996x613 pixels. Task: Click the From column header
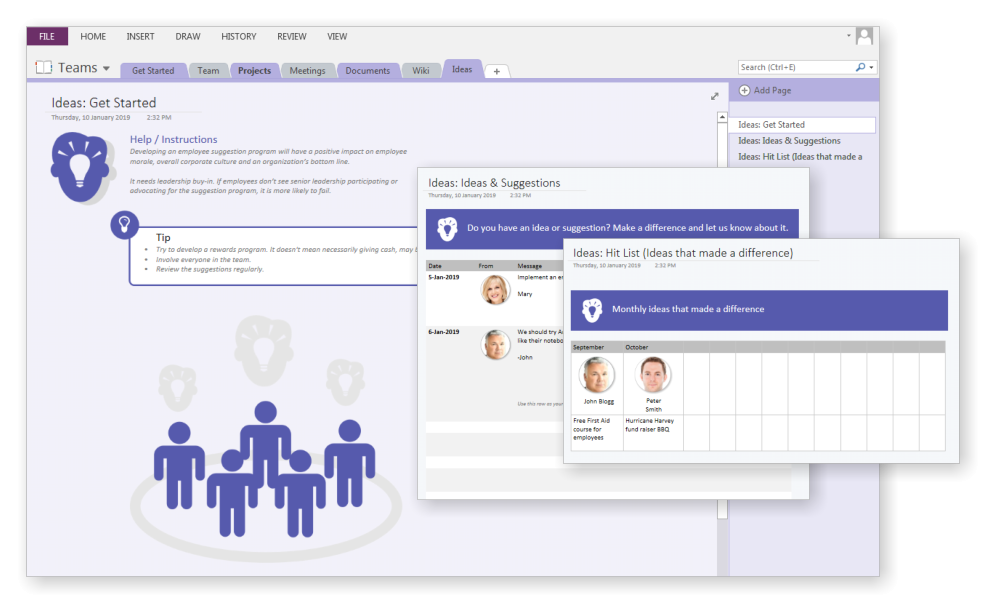[x=486, y=266]
